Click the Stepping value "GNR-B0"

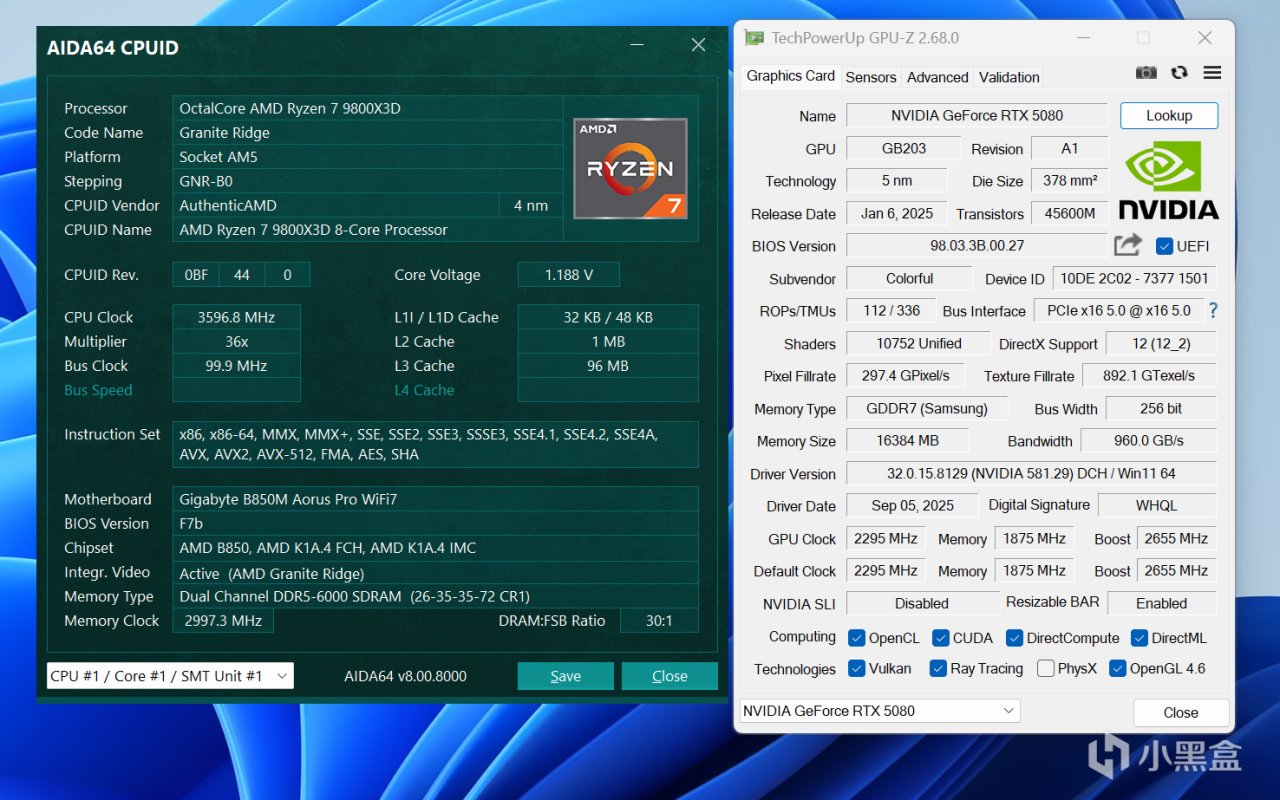point(368,181)
